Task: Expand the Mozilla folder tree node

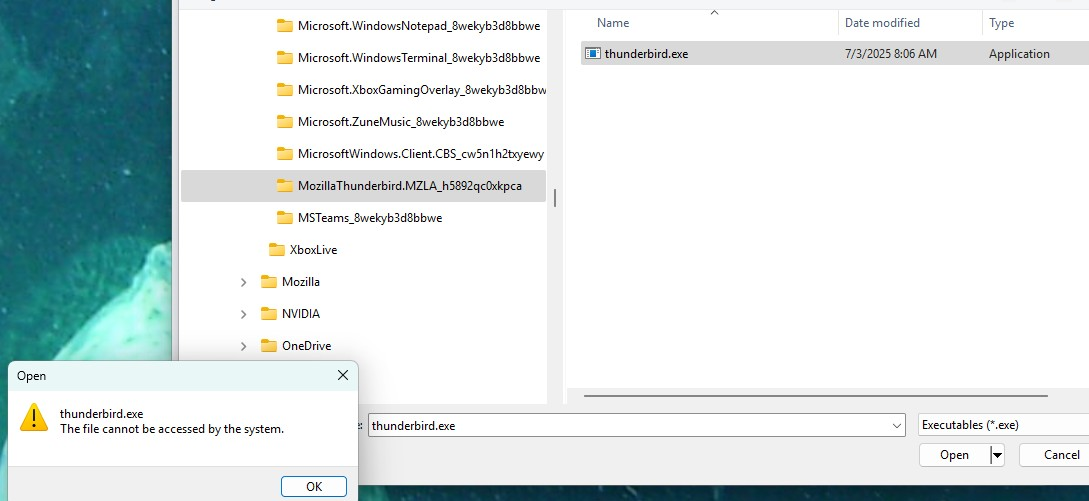Action: click(x=243, y=282)
